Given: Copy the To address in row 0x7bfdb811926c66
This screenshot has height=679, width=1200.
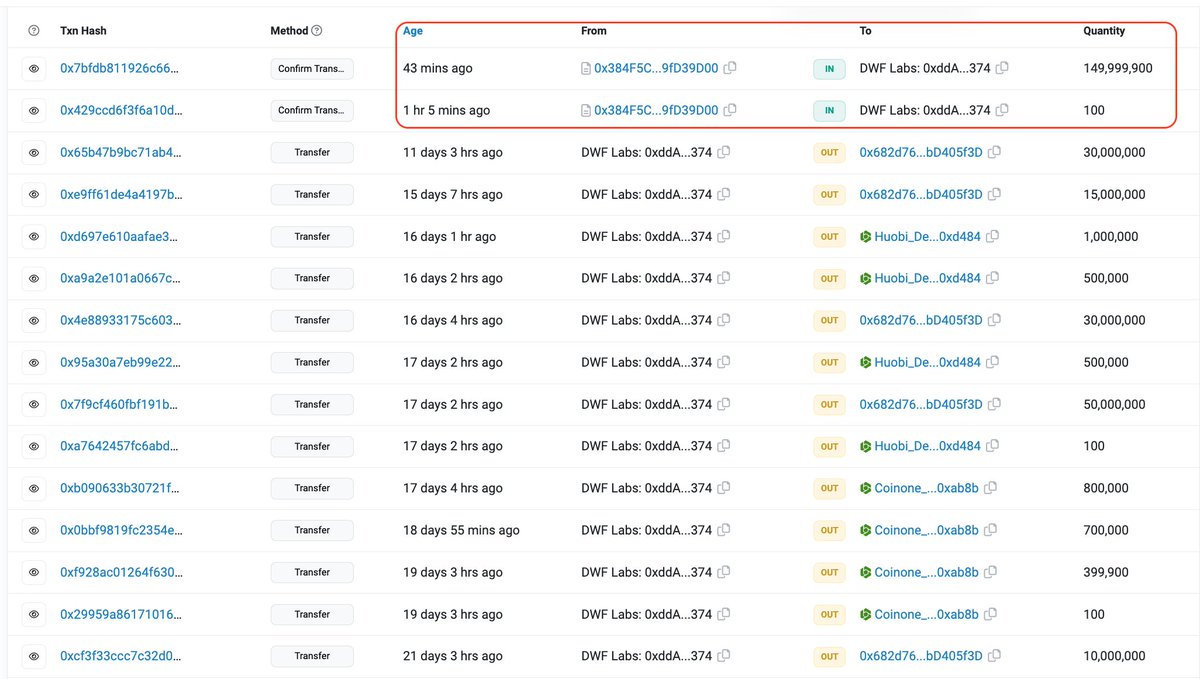Looking at the screenshot, I should [1002, 68].
